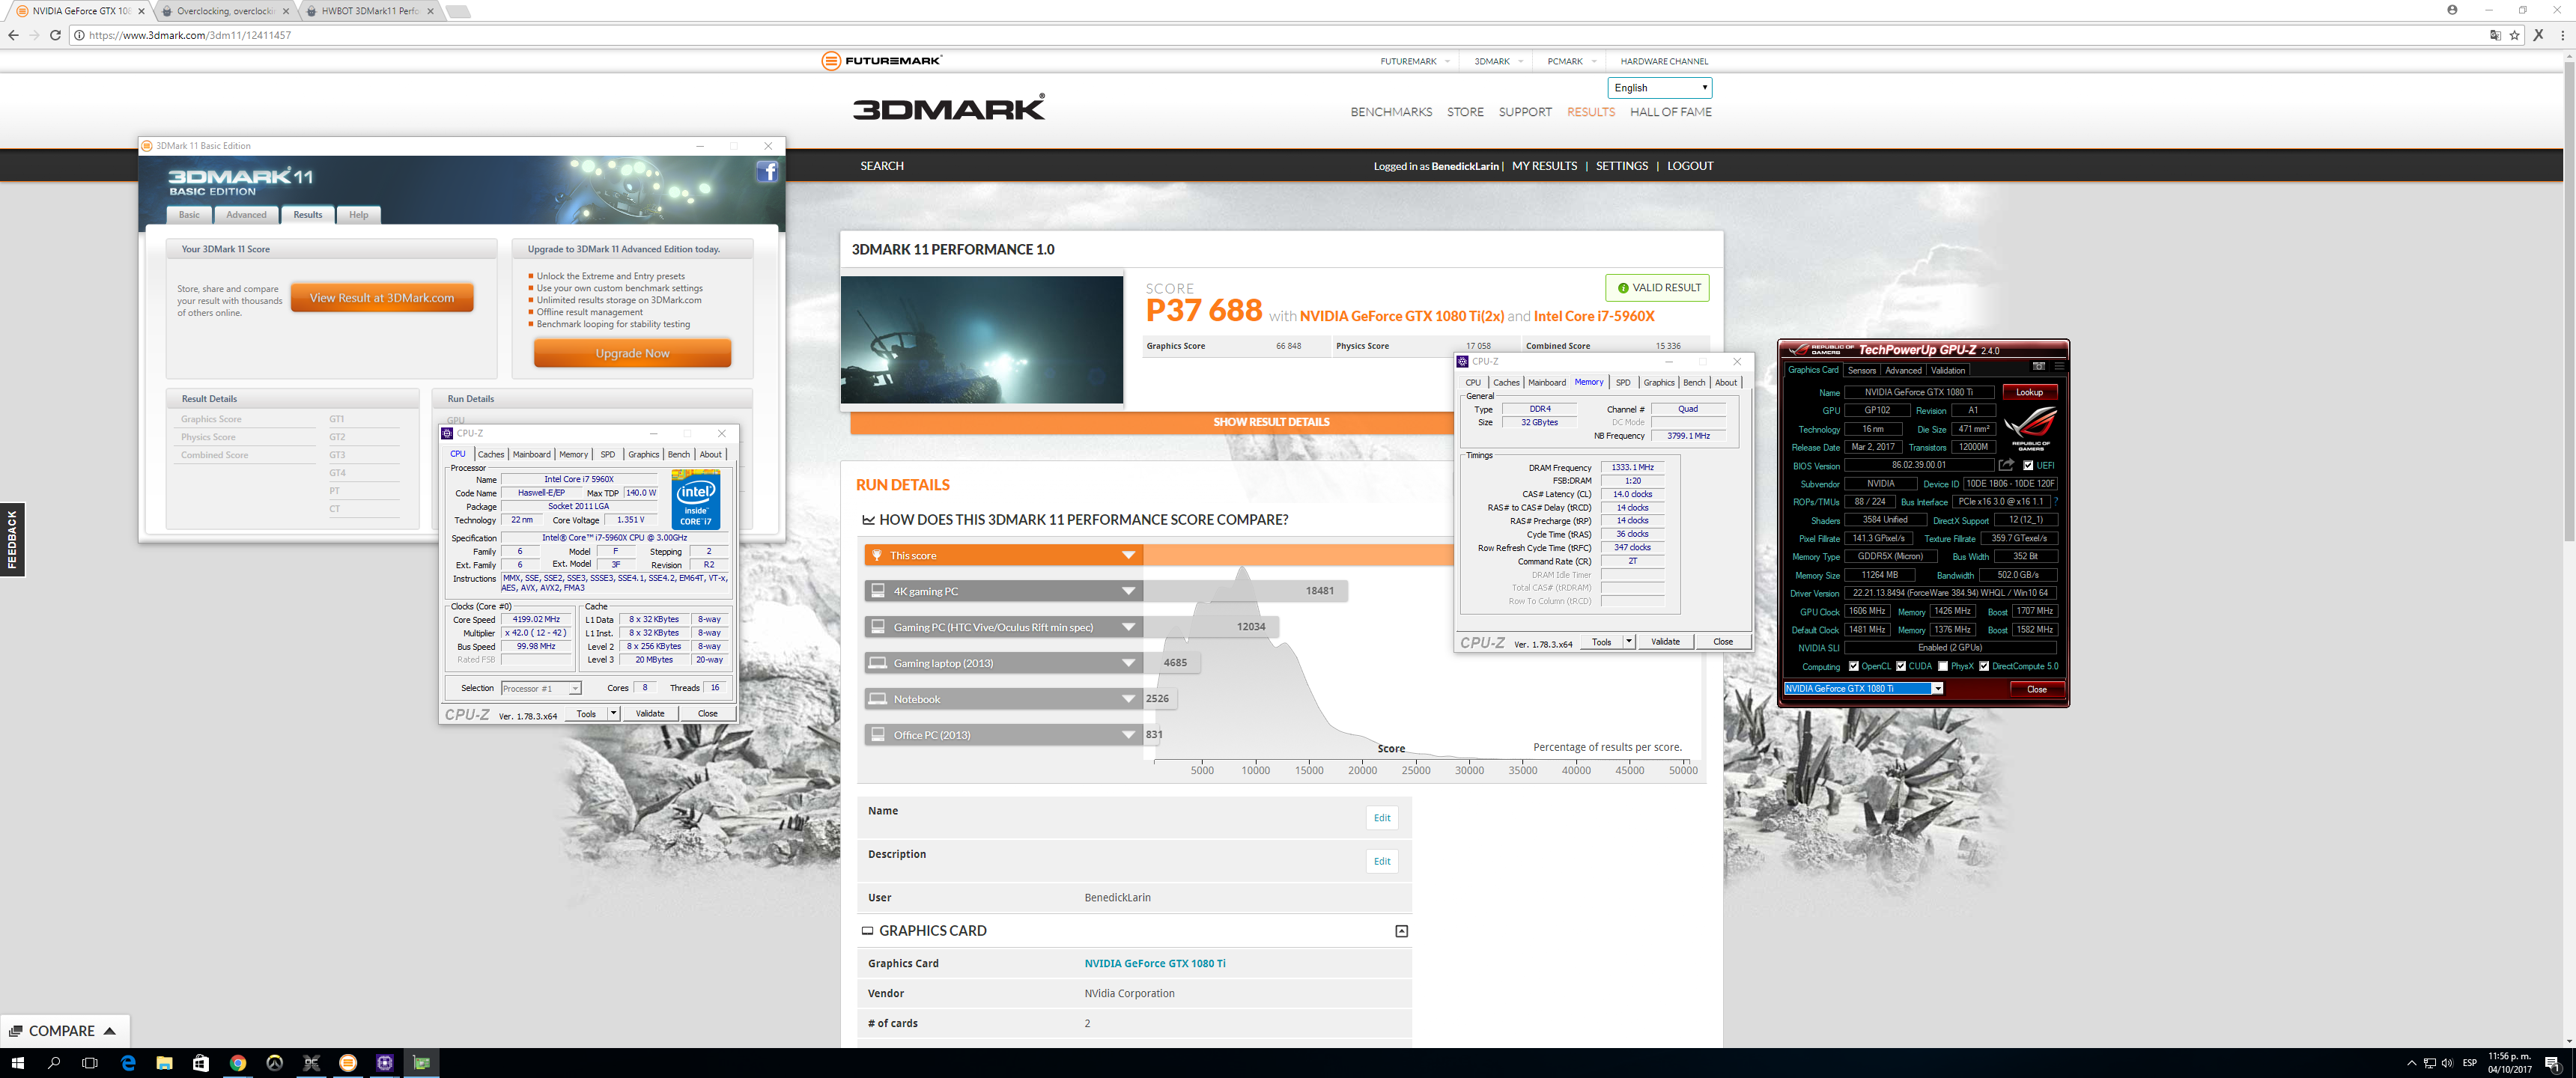Collapse the Graphics Card section expander
The width and height of the screenshot is (2576, 1078).
click(1401, 931)
